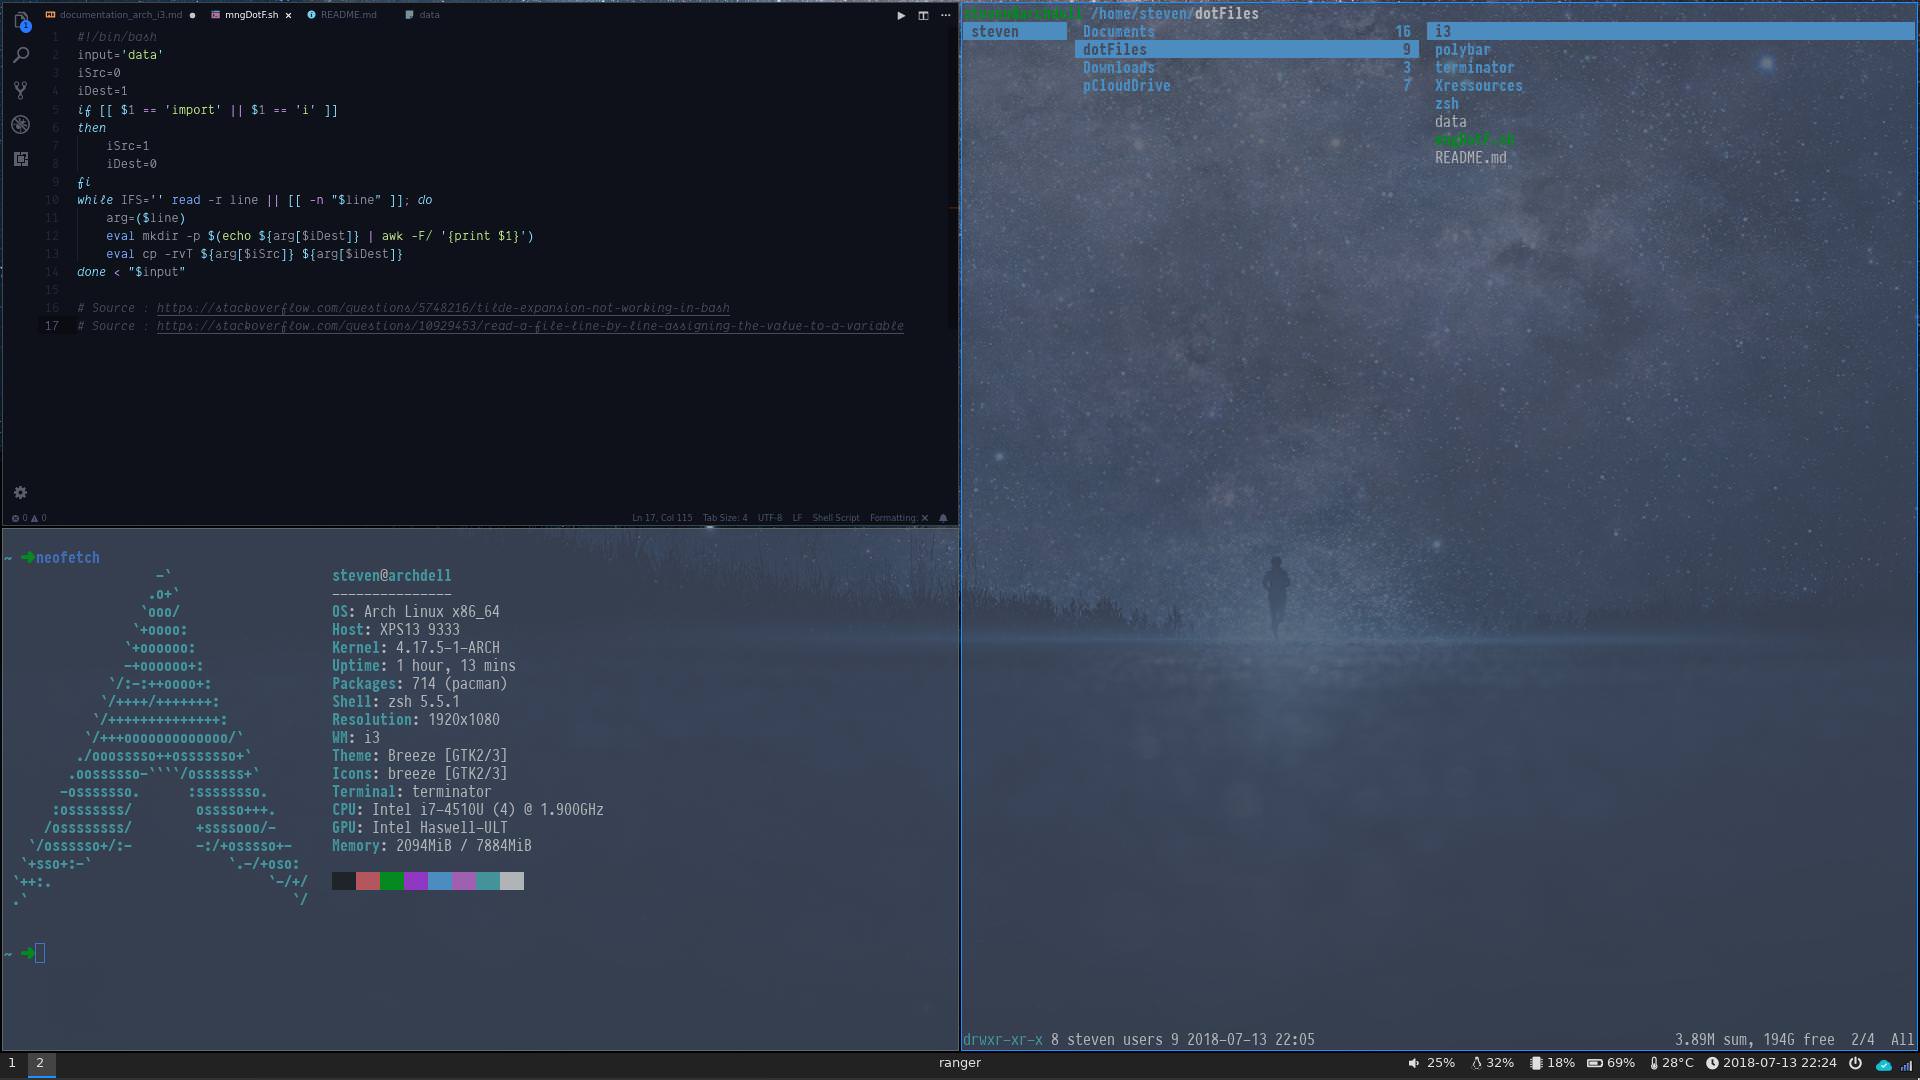Select the zsh folder in ranger

pyautogui.click(x=1446, y=104)
